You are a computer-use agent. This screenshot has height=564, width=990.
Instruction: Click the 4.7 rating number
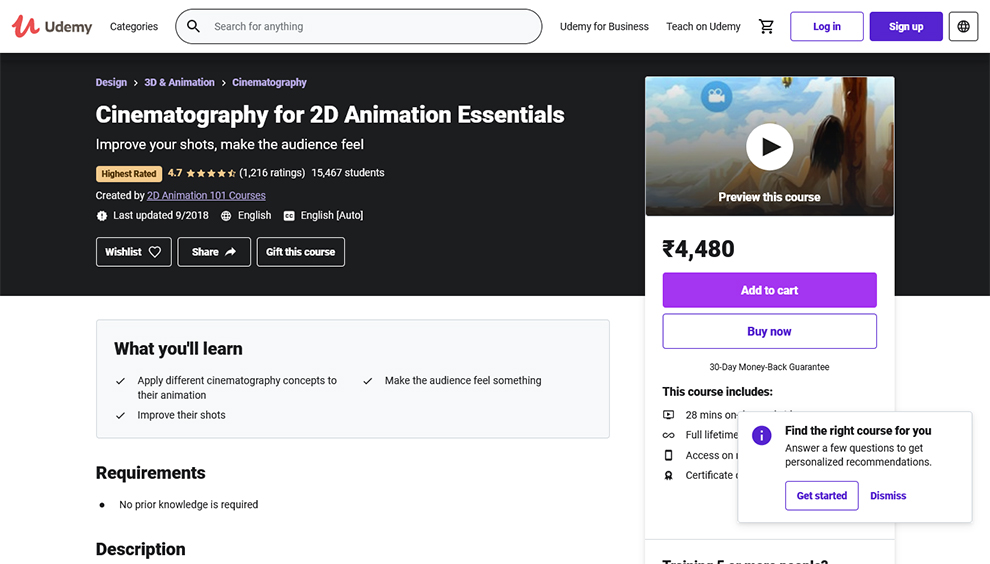point(175,173)
